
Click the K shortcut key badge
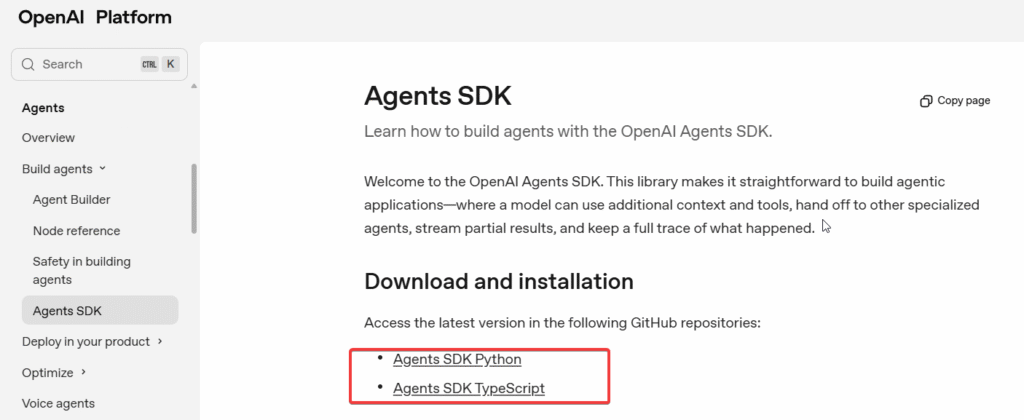click(x=171, y=64)
